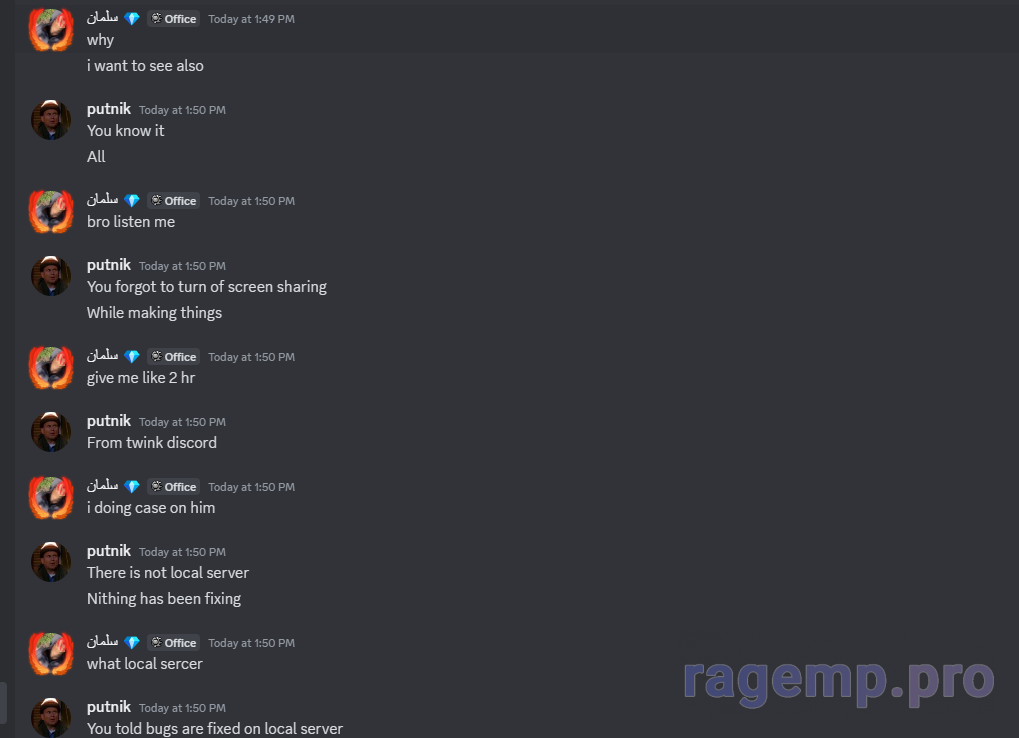Select the message 'i want to see also'

[145, 66]
